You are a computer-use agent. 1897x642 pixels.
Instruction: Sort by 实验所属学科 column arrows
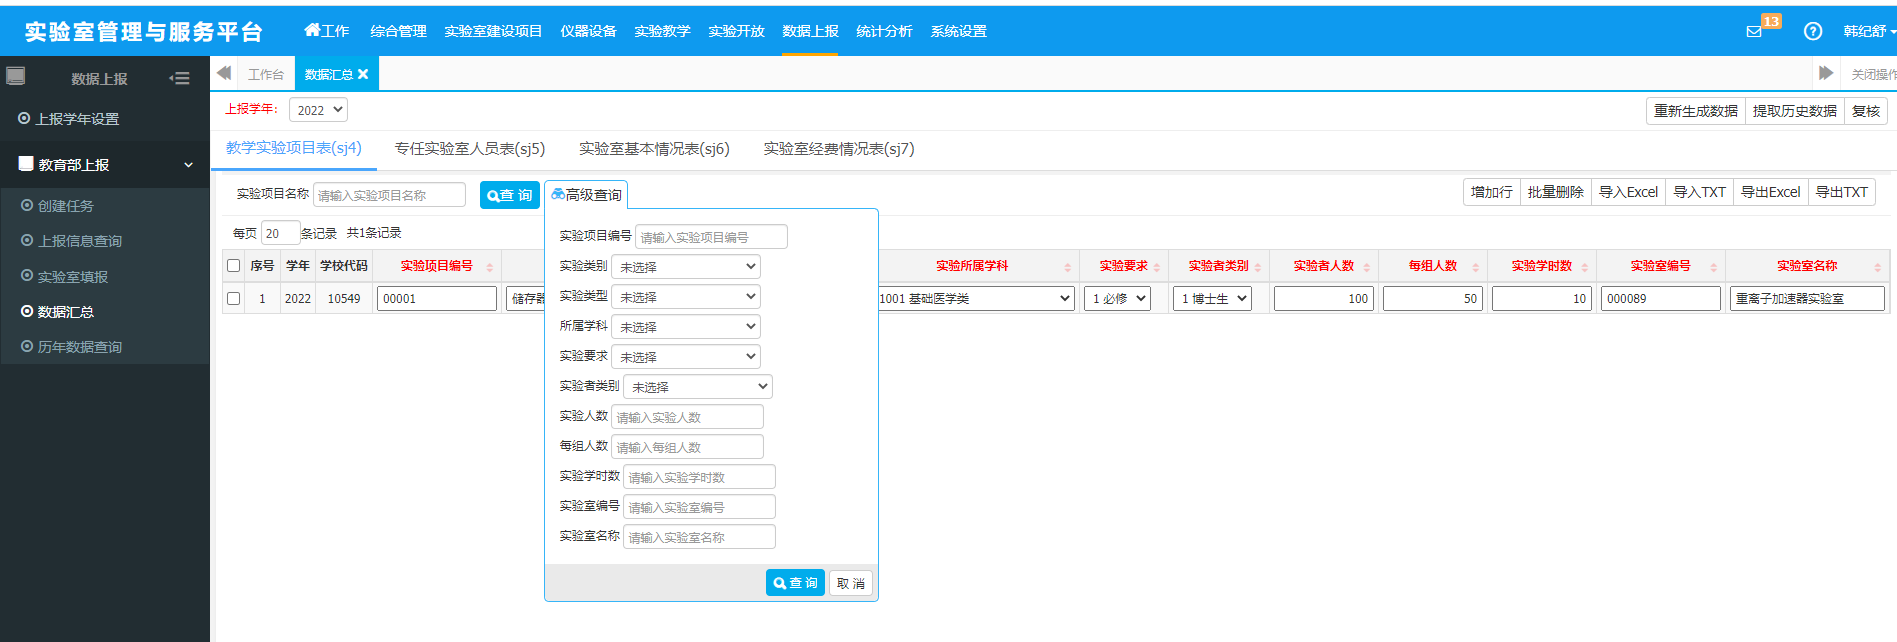(1068, 267)
